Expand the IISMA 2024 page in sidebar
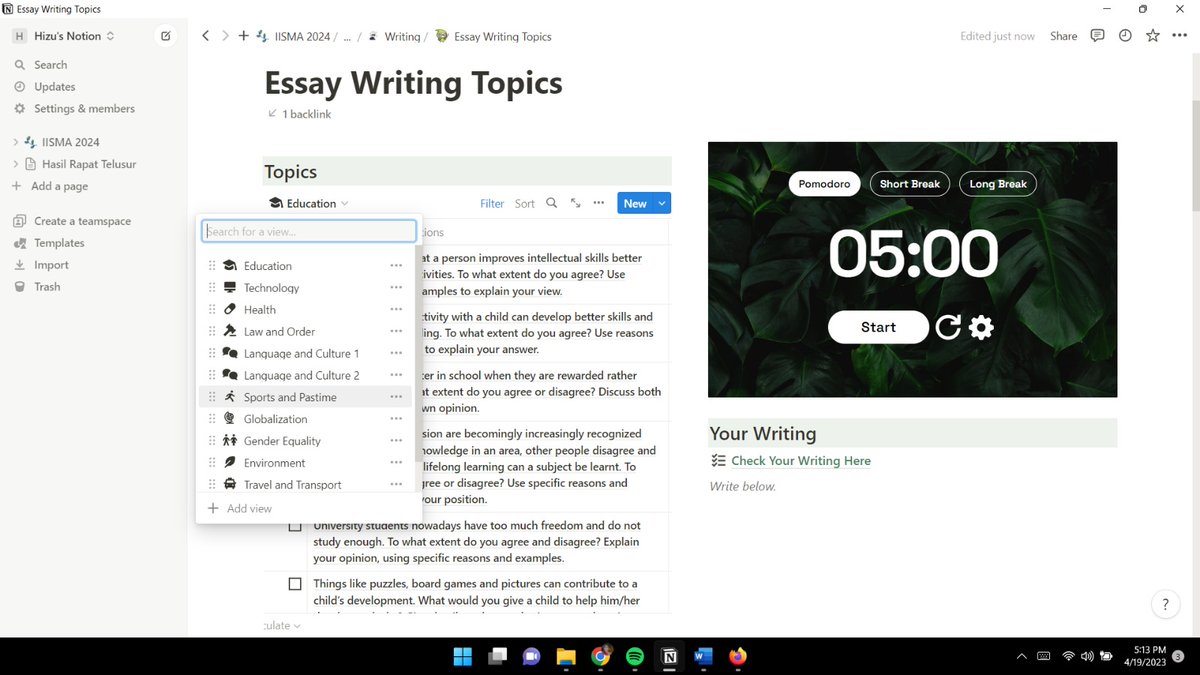 point(16,142)
